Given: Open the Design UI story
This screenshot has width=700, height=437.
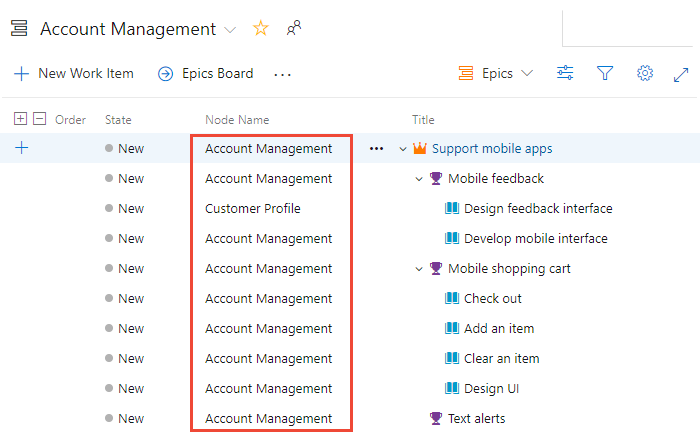Looking at the screenshot, I should (x=492, y=389).
